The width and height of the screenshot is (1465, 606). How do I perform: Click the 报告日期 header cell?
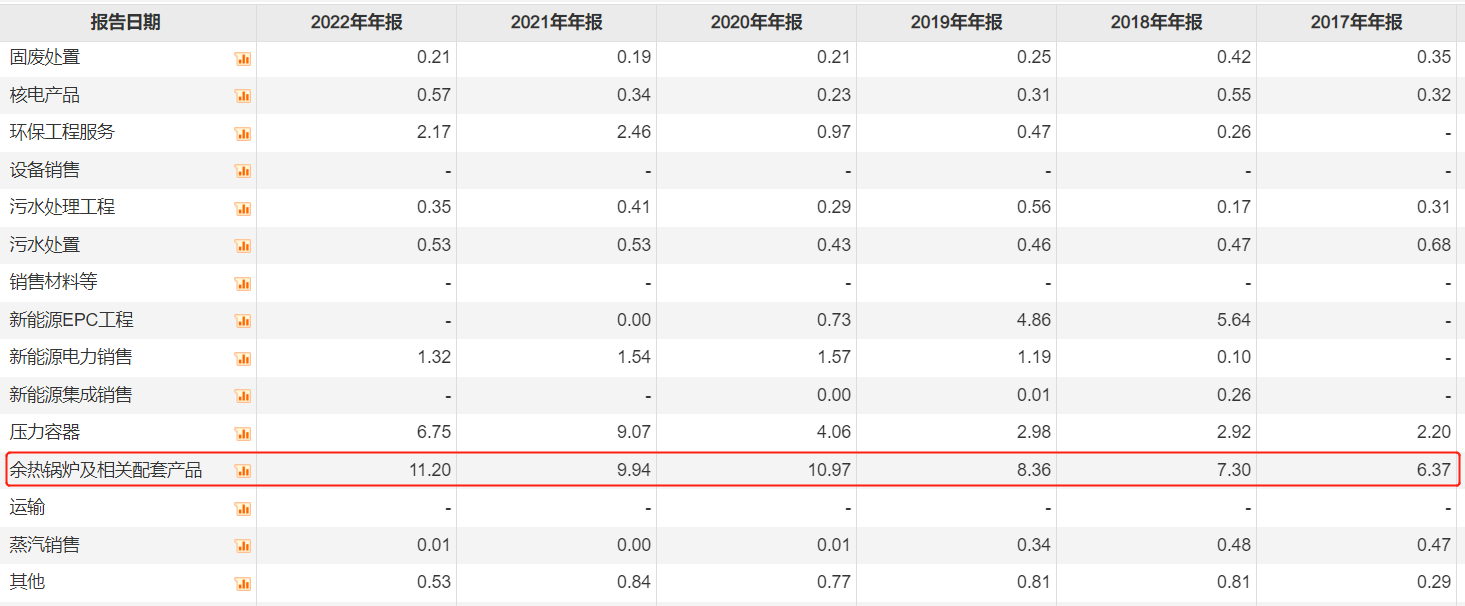pyautogui.click(x=125, y=22)
